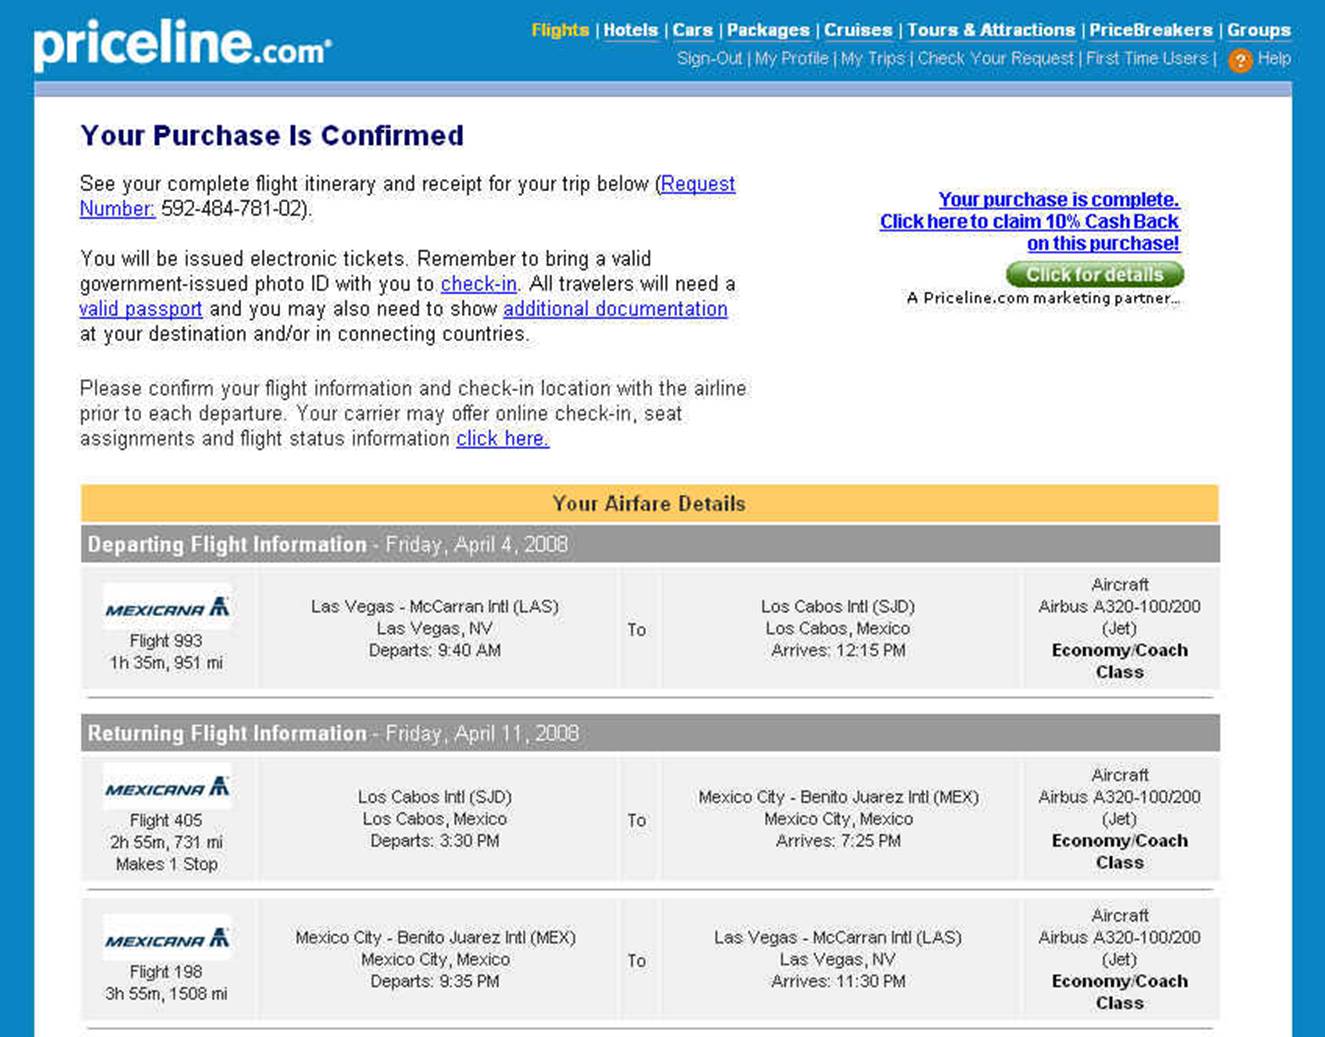Open the Flights tab
Viewport: 1325px width, 1037px height.
[560, 30]
